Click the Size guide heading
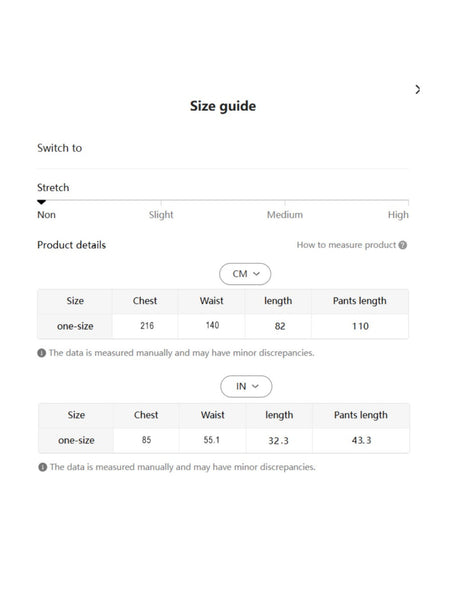Viewport: 450px width, 600px height. coord(223,106)
